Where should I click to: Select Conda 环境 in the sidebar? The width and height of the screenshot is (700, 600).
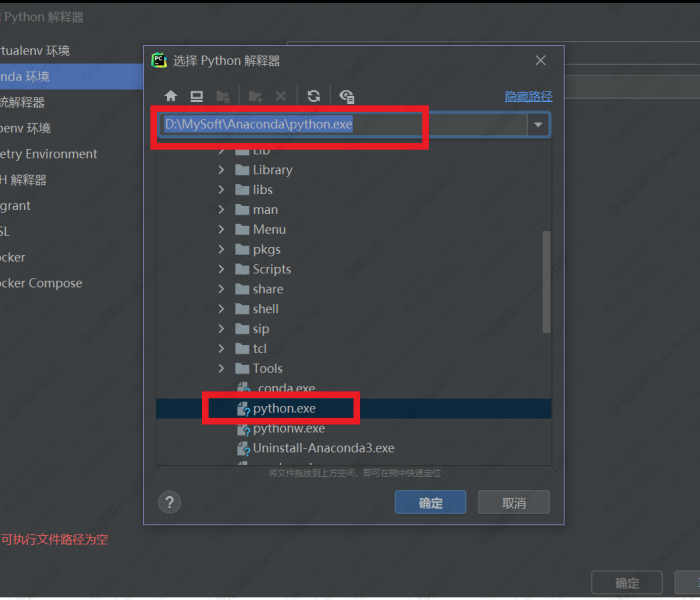(71, 76)
